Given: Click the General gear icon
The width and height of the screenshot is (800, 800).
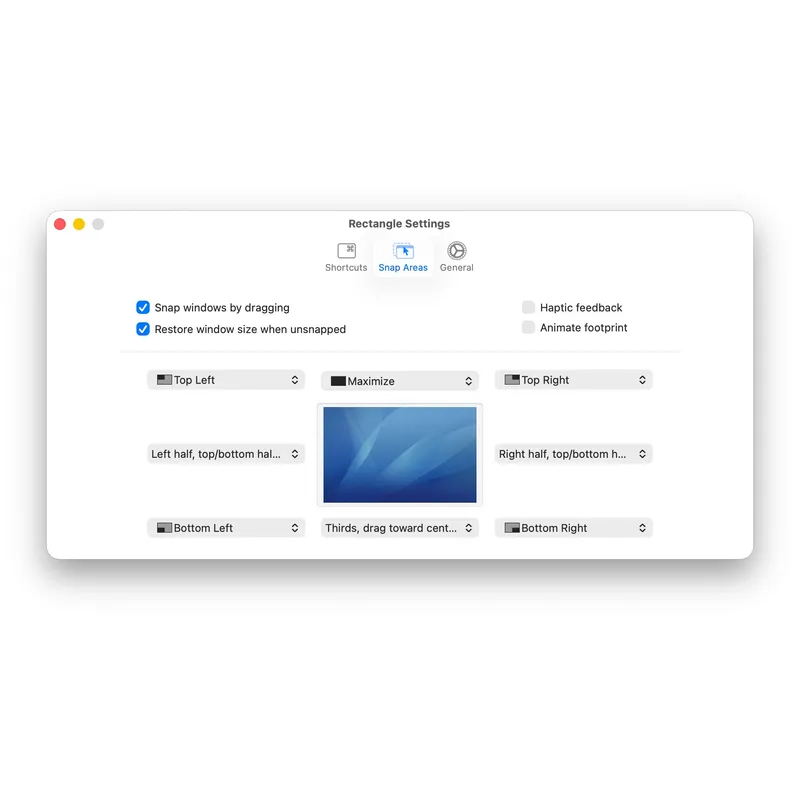Looking at the screenshot, I should (456, 250).
